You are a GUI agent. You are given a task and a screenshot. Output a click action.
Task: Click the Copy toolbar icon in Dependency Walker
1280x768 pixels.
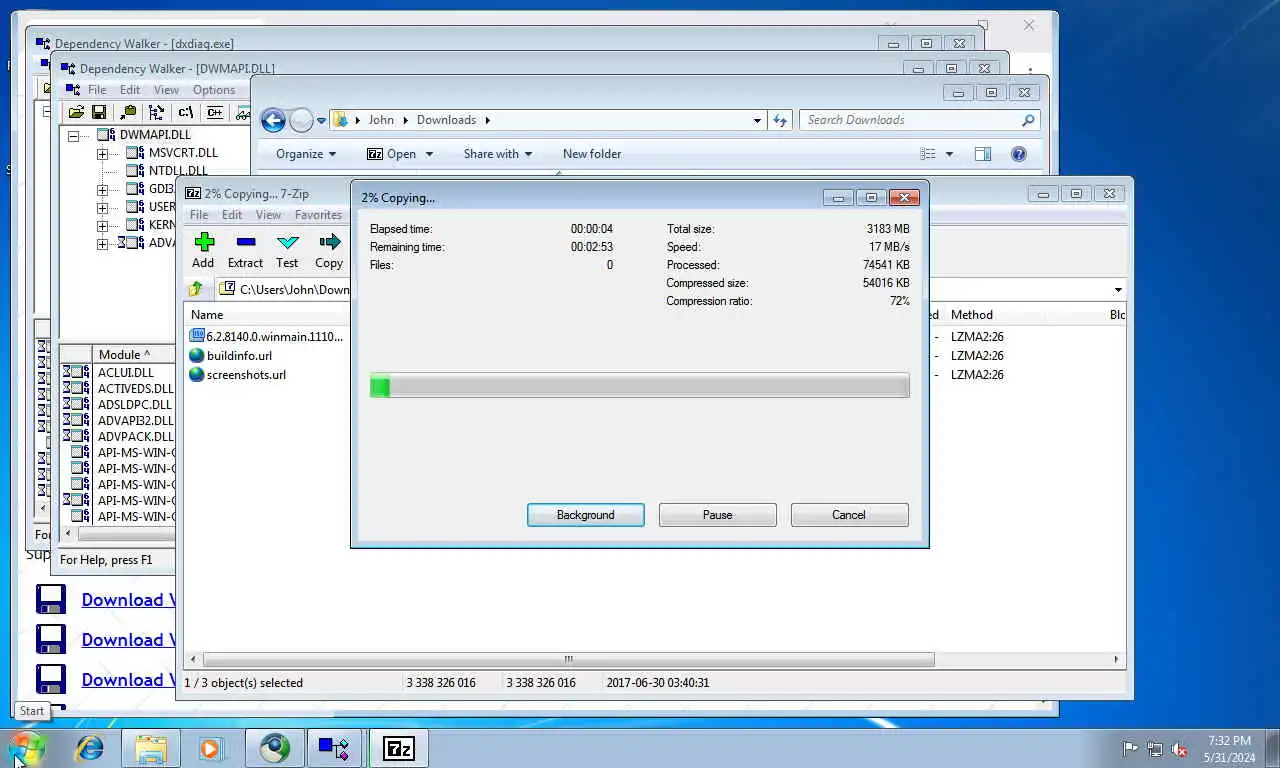[x=128, y=113]
